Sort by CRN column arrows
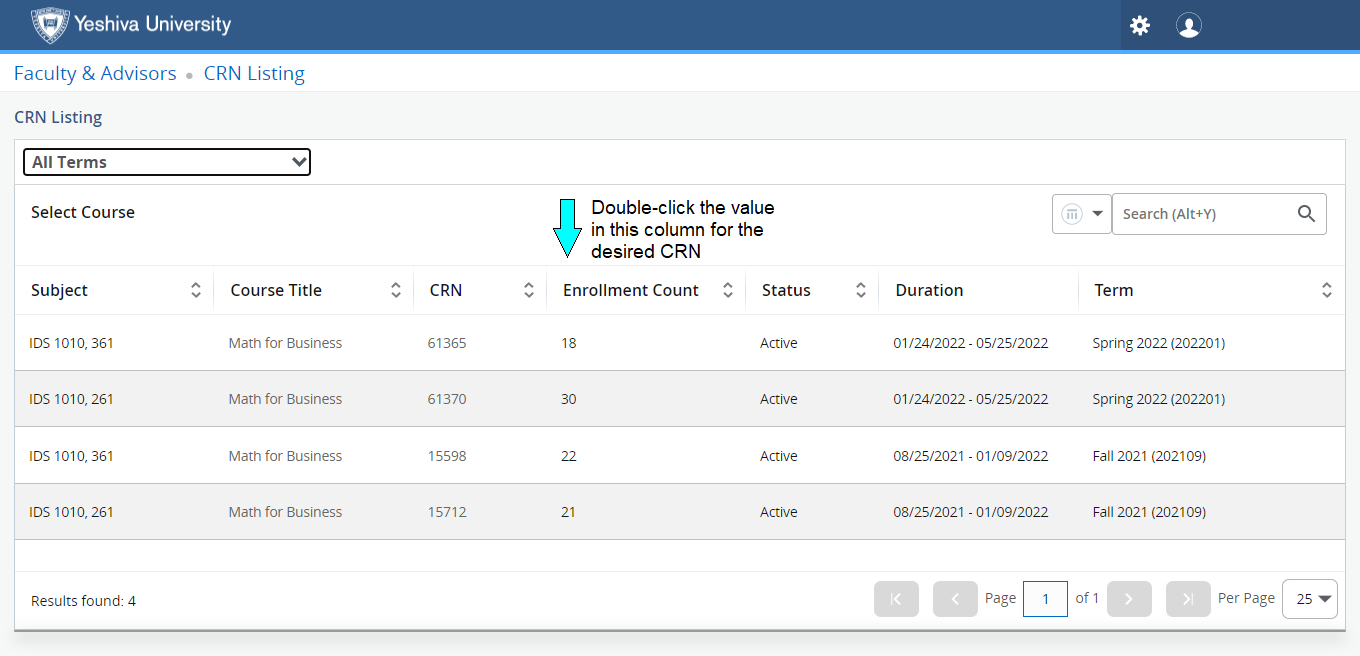Image resolution: width=1360 pixels, height=656 pixels. (529, 291)
